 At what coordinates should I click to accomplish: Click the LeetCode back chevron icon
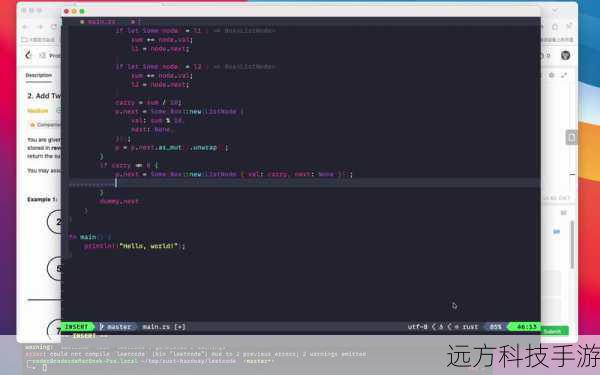[x=28, y=55]
